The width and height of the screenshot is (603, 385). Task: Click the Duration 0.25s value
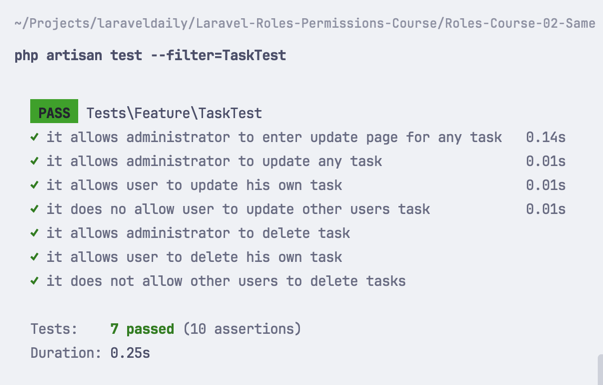pyautogui.click(x=130, y=353)
